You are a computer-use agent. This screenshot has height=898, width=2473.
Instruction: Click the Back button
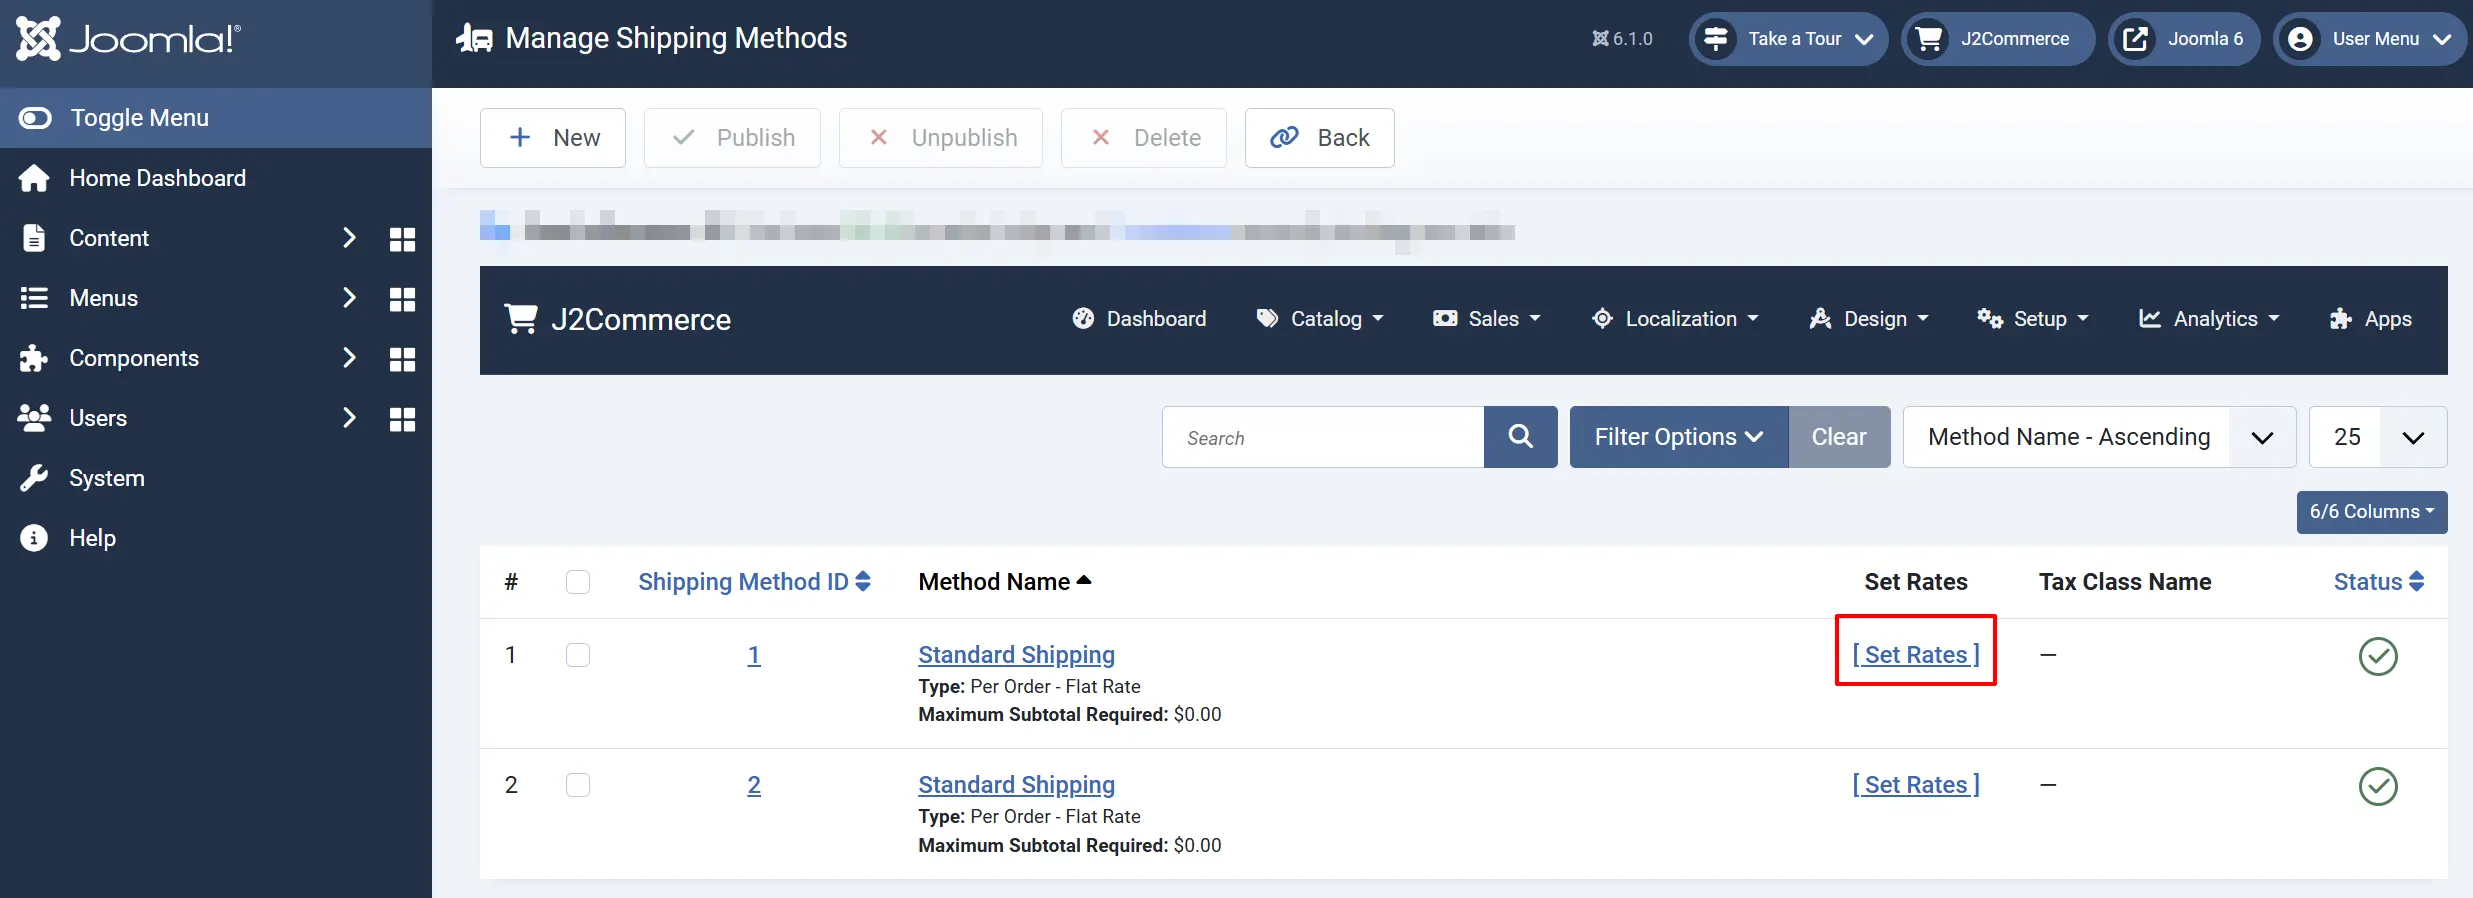(1320, 138)
